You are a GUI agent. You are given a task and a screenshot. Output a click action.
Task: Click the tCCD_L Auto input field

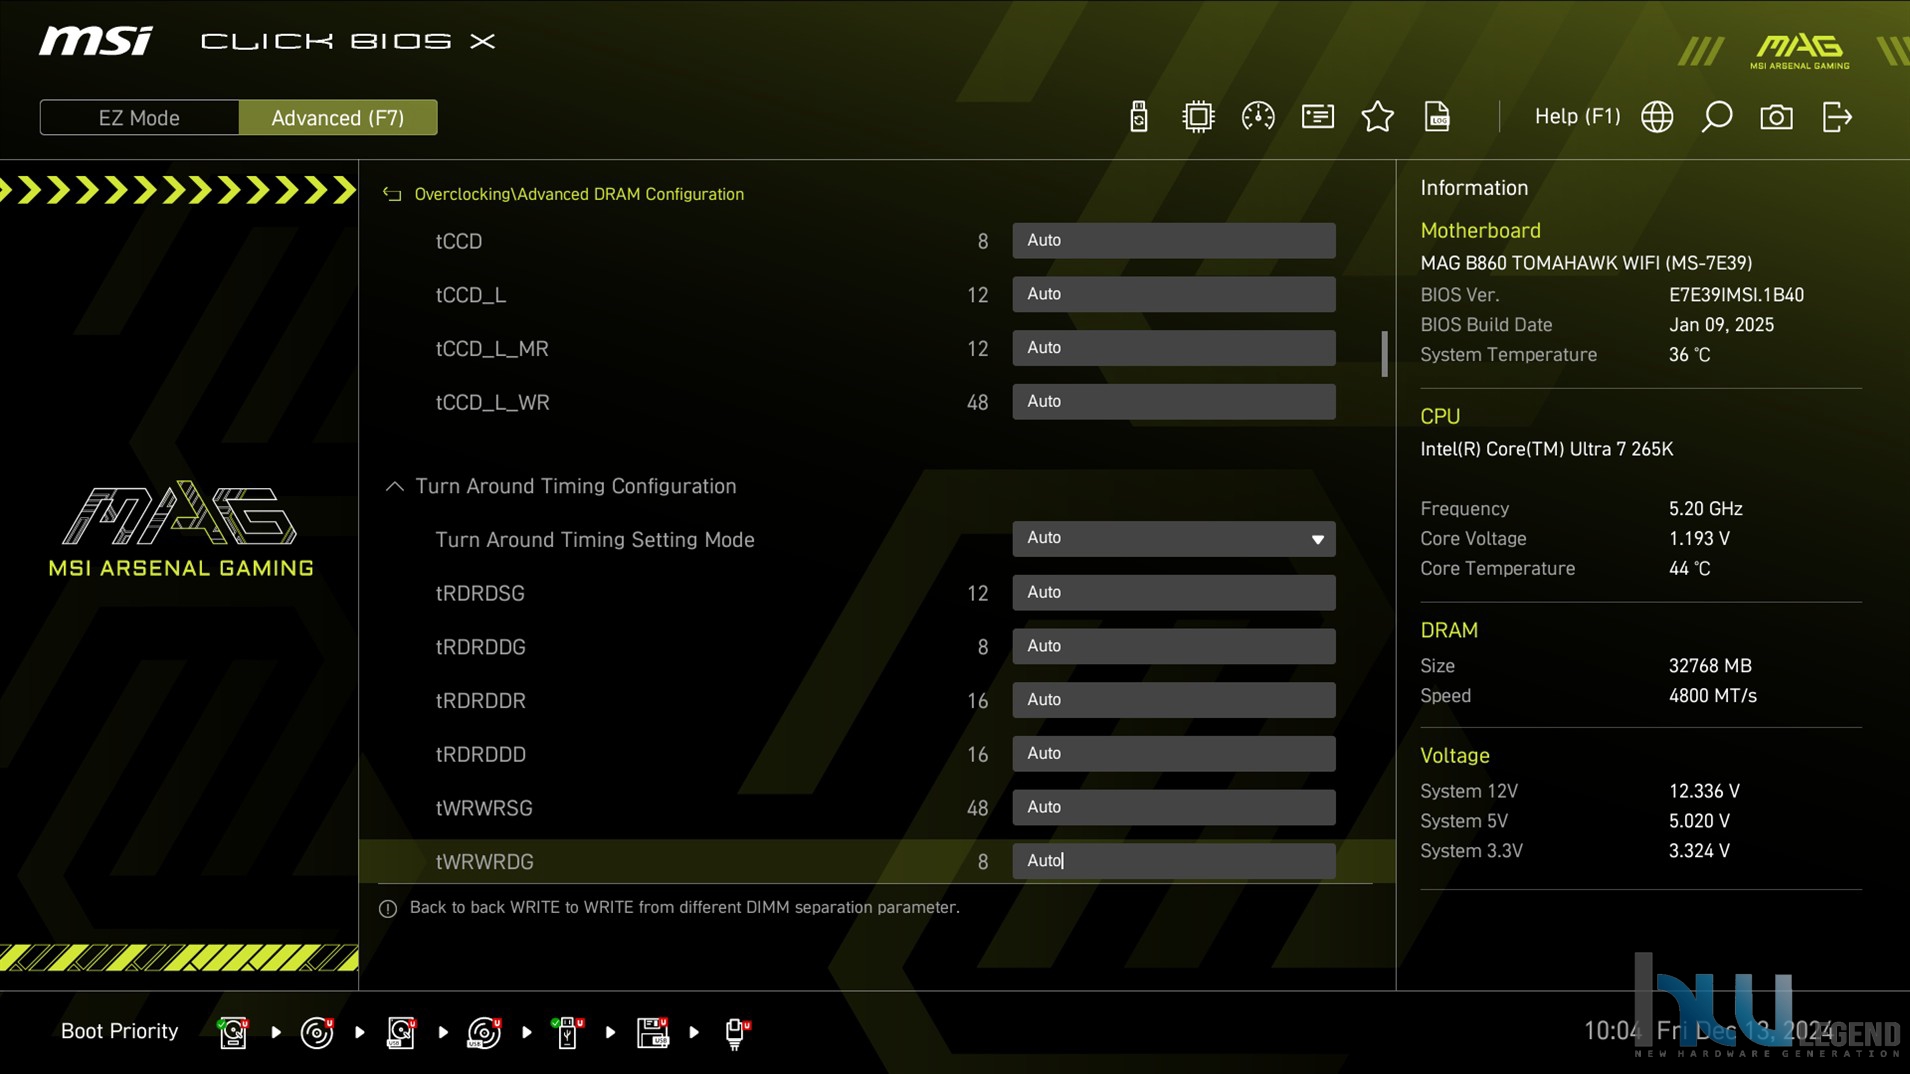click(1173, 294)
